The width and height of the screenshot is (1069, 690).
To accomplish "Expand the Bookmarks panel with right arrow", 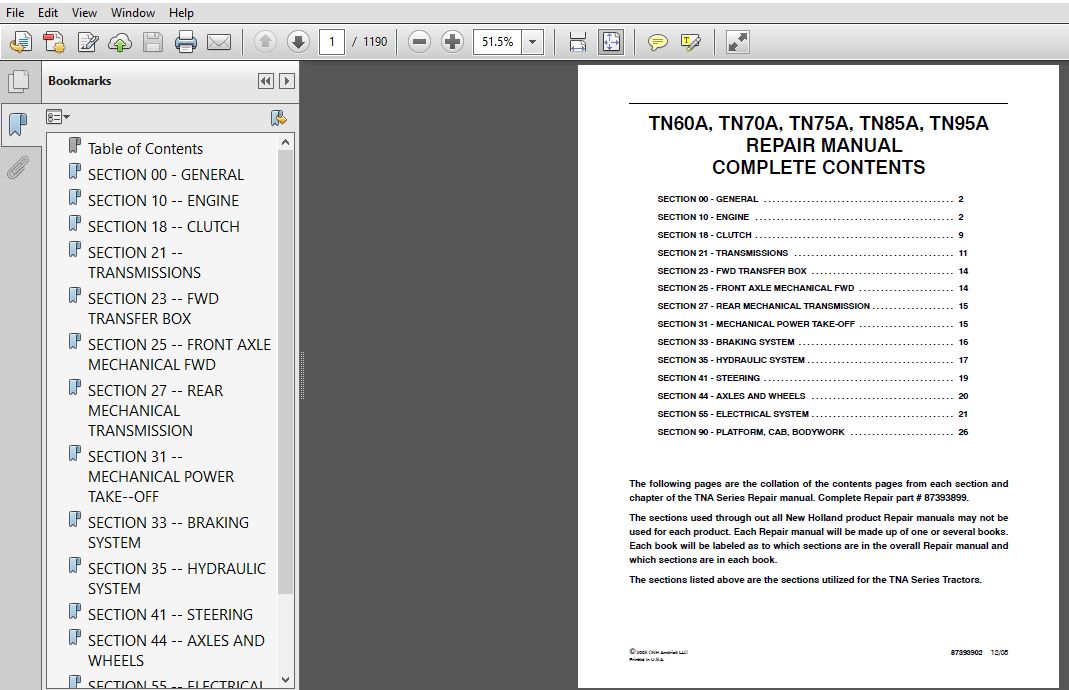I will pos(287,81).
